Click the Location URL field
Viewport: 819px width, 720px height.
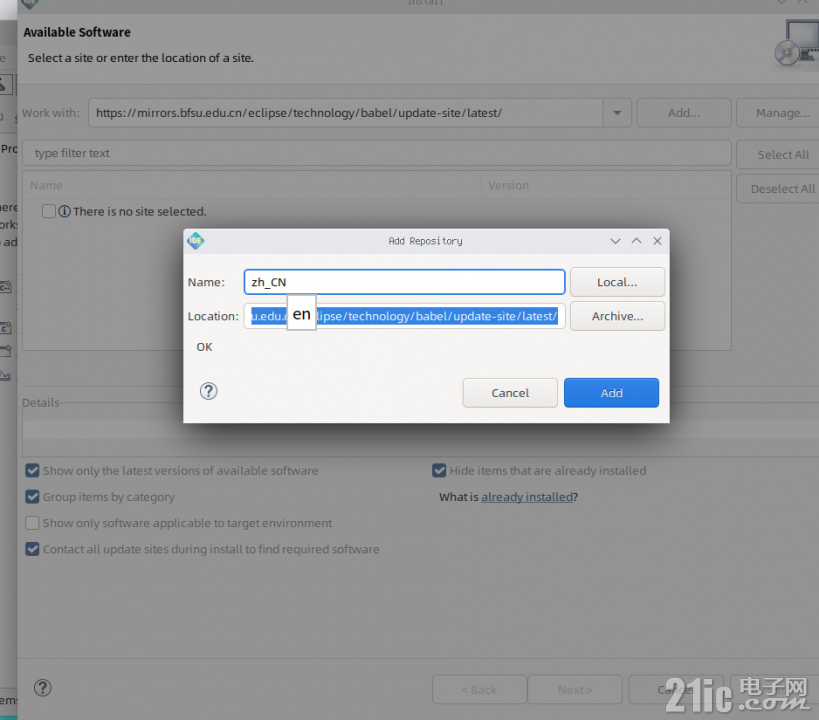pyautogui.click(x=404, y=316)
